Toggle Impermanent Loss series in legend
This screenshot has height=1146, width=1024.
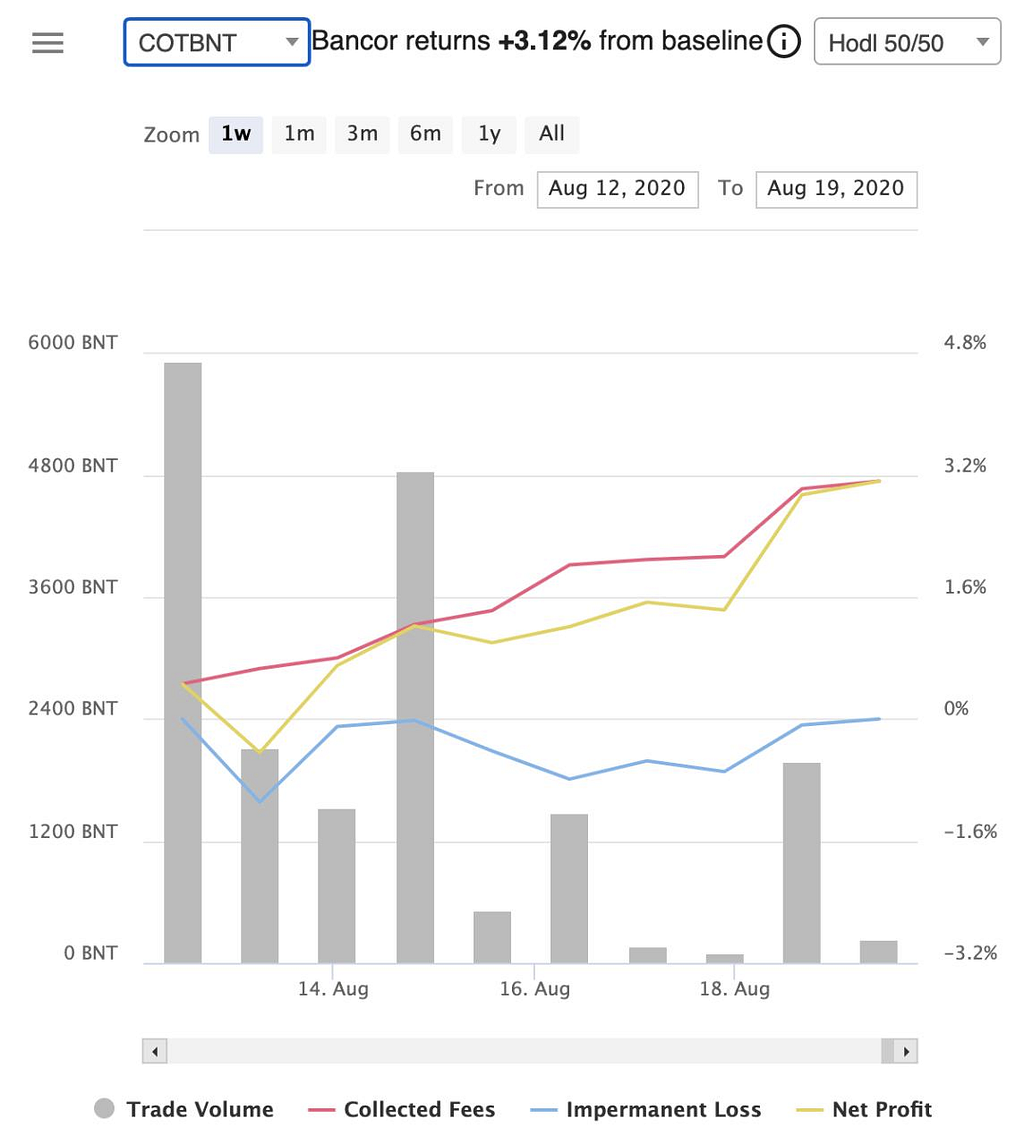pyautogui.click(x=646, y=1109)
